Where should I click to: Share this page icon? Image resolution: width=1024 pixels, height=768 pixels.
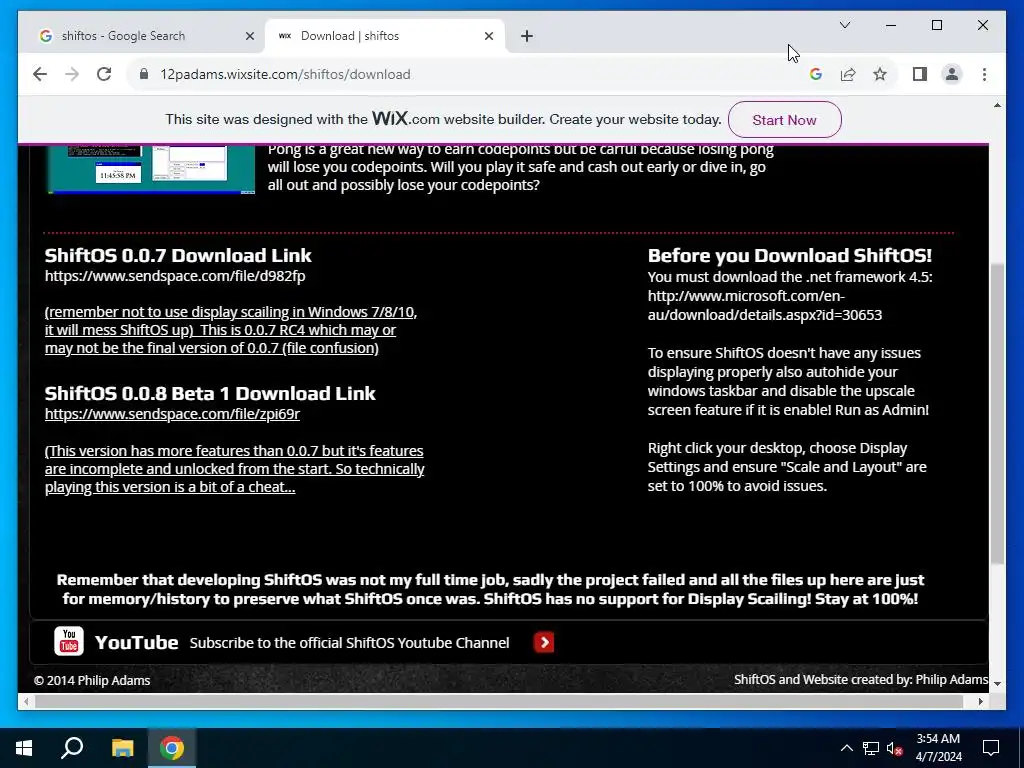[848, 74]
